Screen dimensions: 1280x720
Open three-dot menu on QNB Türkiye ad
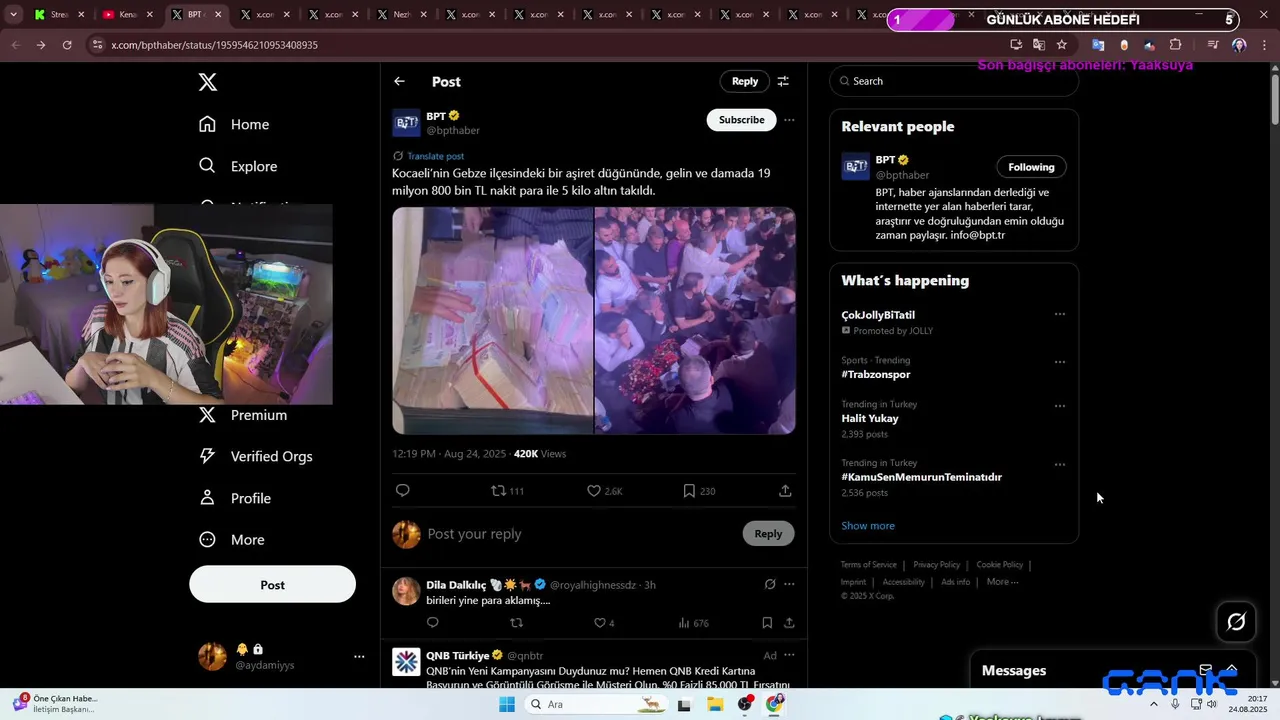[789, 655]
